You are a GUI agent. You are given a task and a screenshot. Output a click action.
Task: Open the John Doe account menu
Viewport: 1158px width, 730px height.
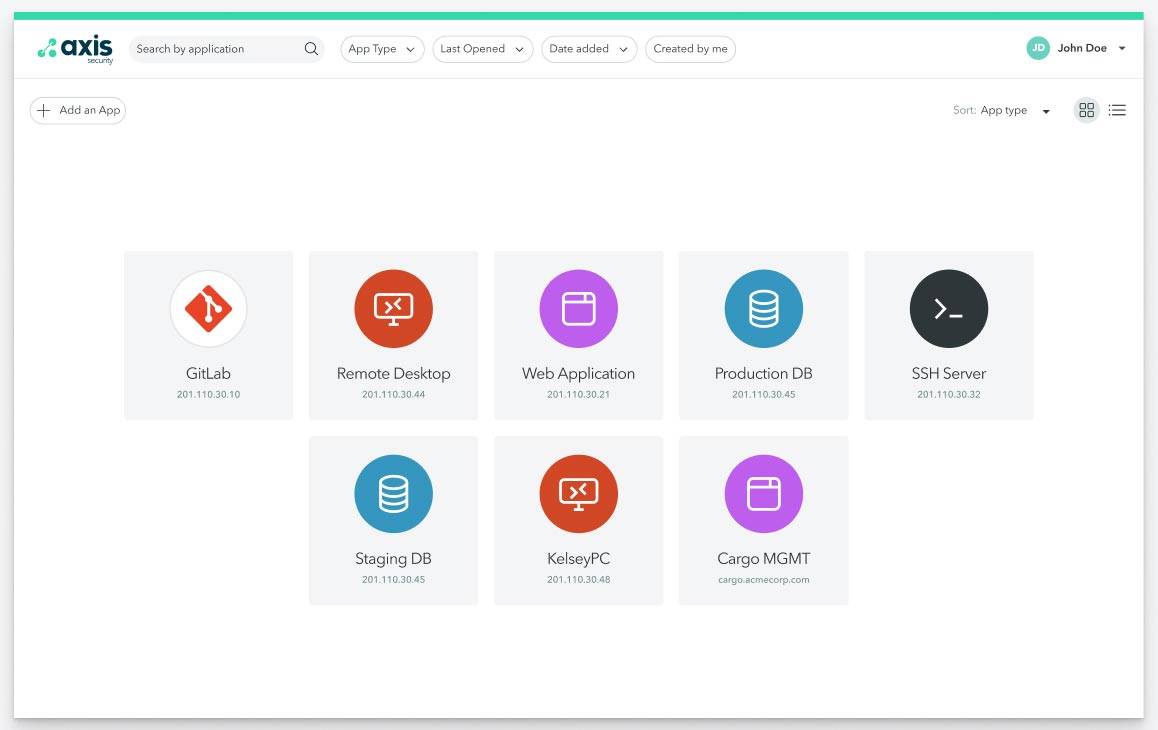pos(1076,48)
